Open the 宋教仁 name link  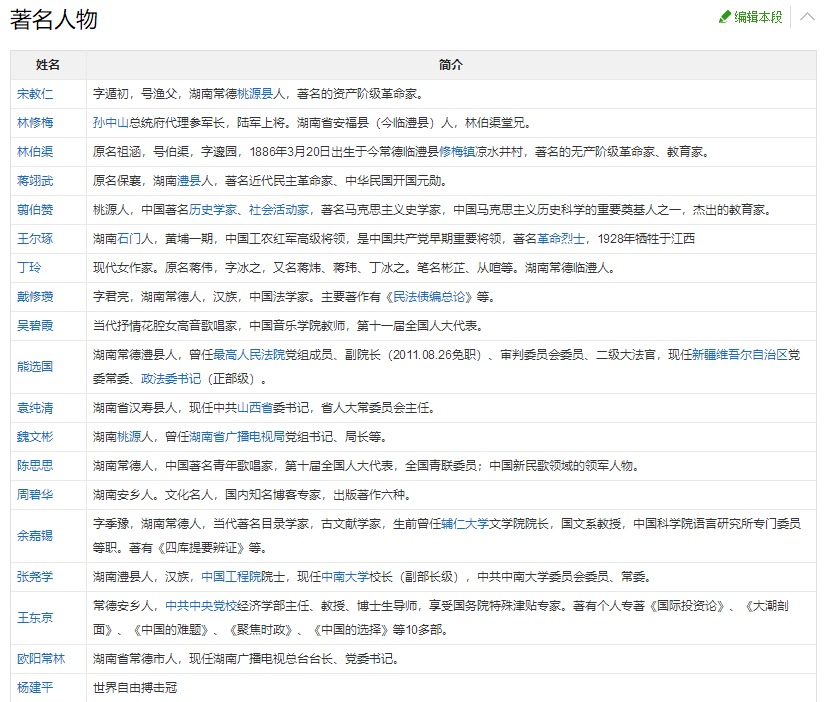point(35,94)
